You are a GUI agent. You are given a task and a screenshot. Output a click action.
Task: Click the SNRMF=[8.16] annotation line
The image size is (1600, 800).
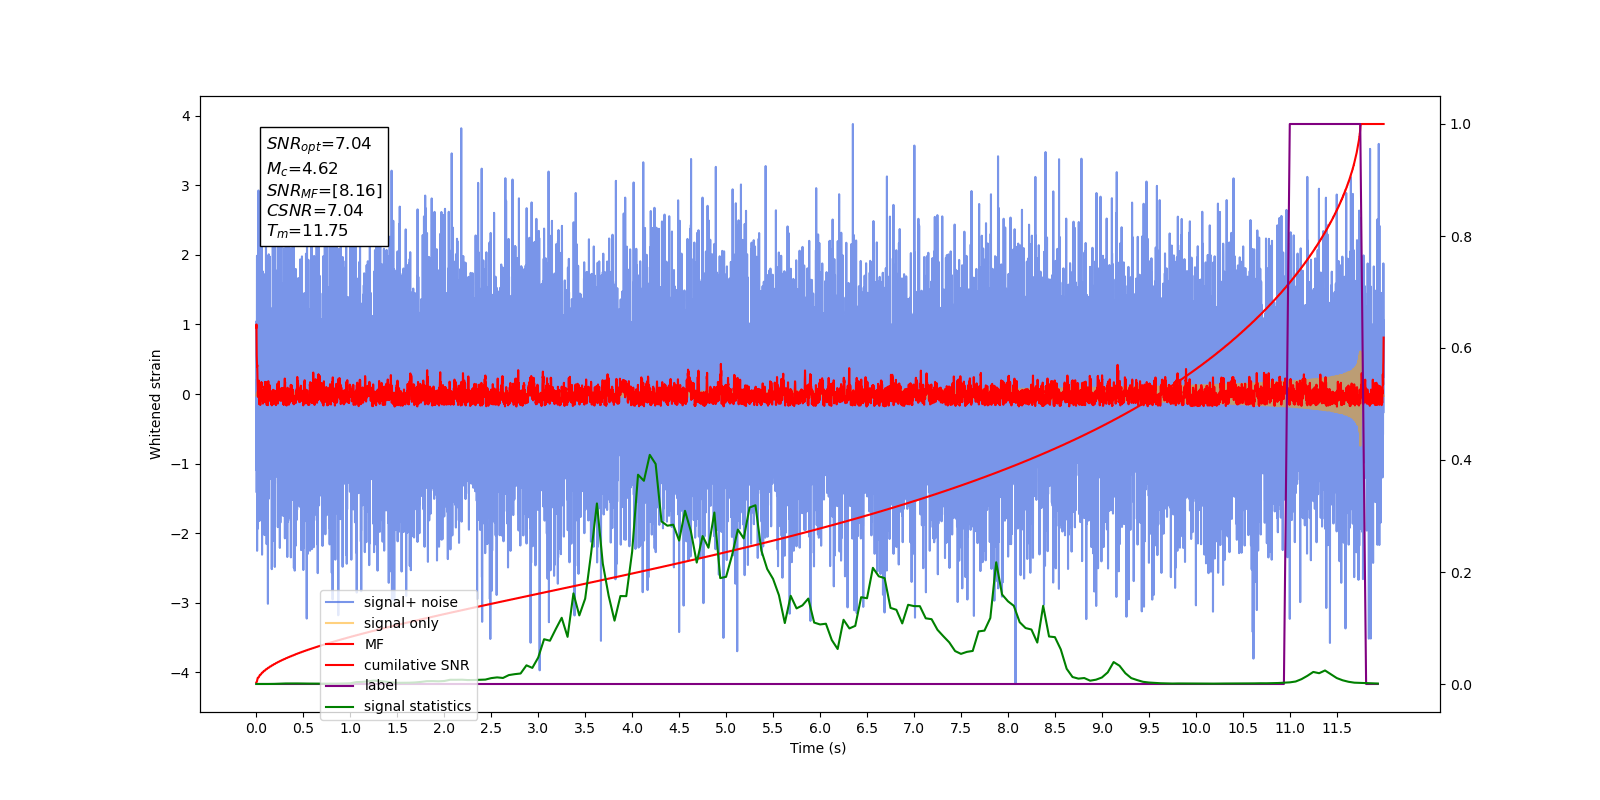click(324, 190)
